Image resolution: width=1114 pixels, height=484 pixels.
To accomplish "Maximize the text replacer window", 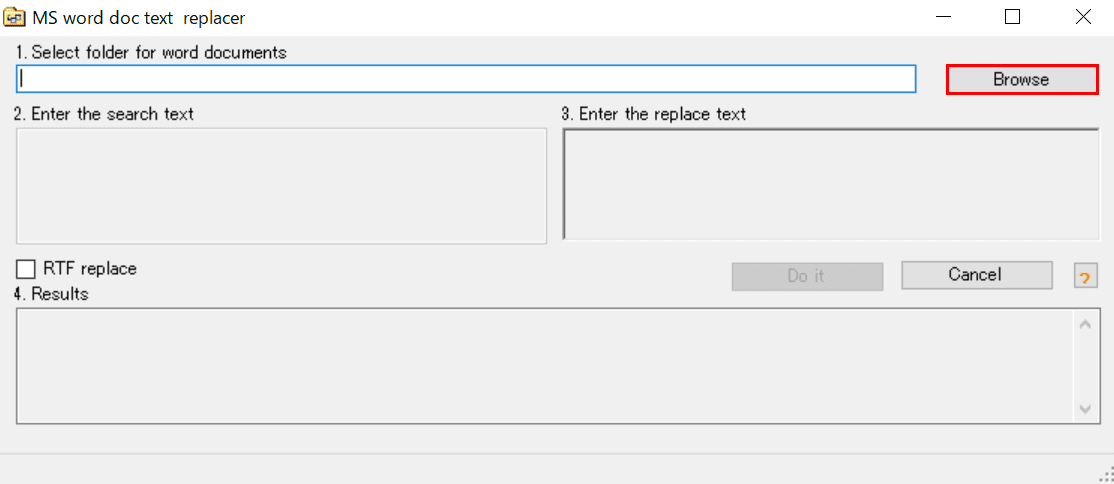I will (x=1012, y=18).
